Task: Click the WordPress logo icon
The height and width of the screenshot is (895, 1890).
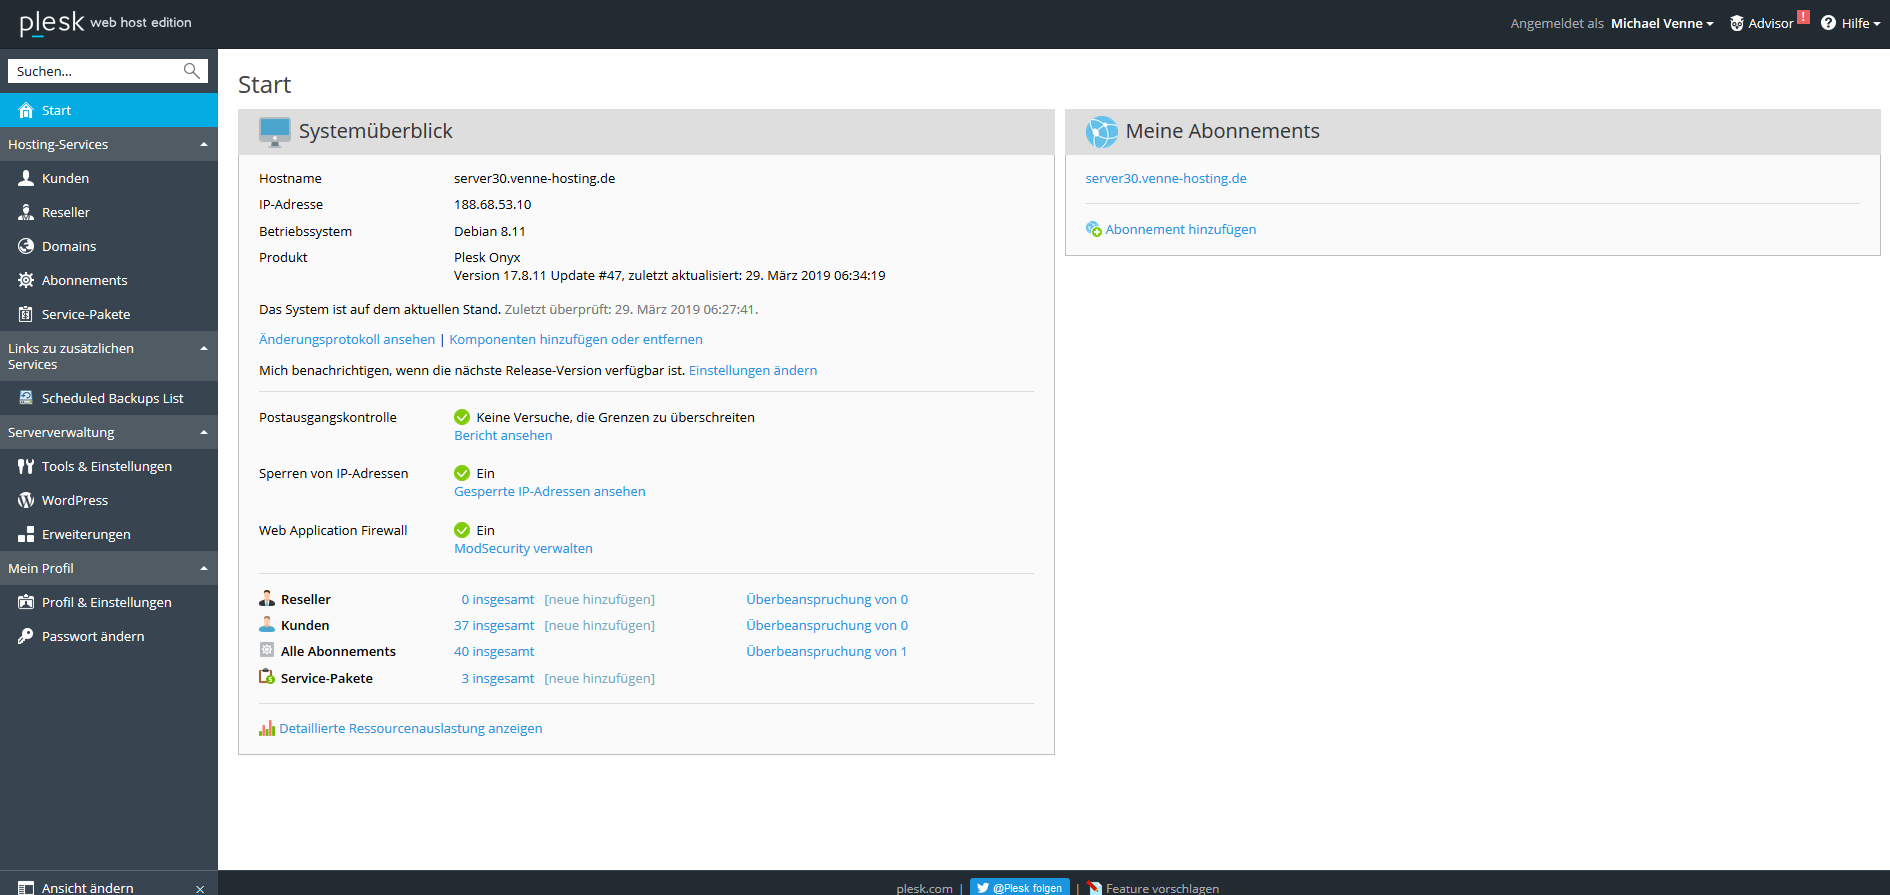Action: click(x=26, y=500)
